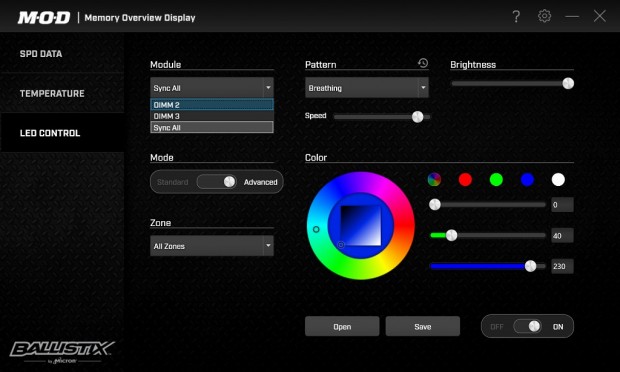This screenshot has height=372, width=620.
Task: Close the Memory Overview Display window
Action: coord(599,16)
